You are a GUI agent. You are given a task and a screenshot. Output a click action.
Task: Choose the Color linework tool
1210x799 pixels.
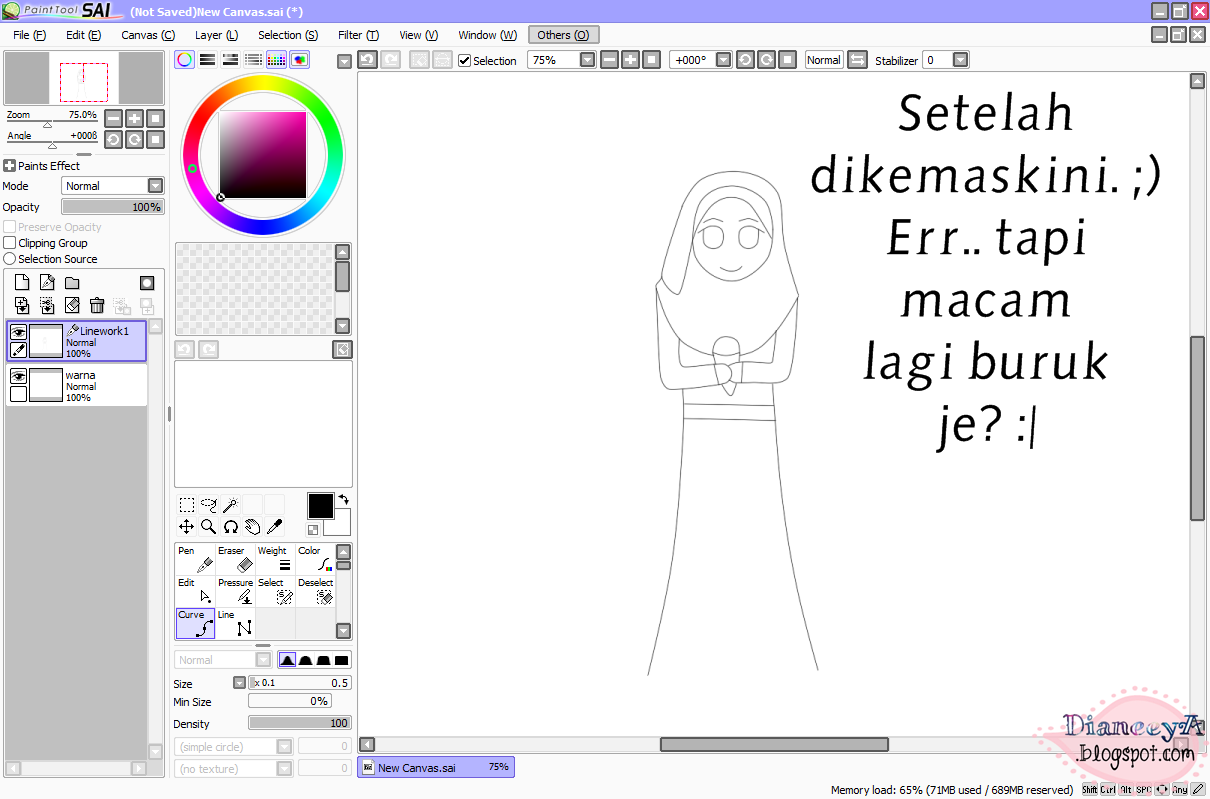[315, 559]
